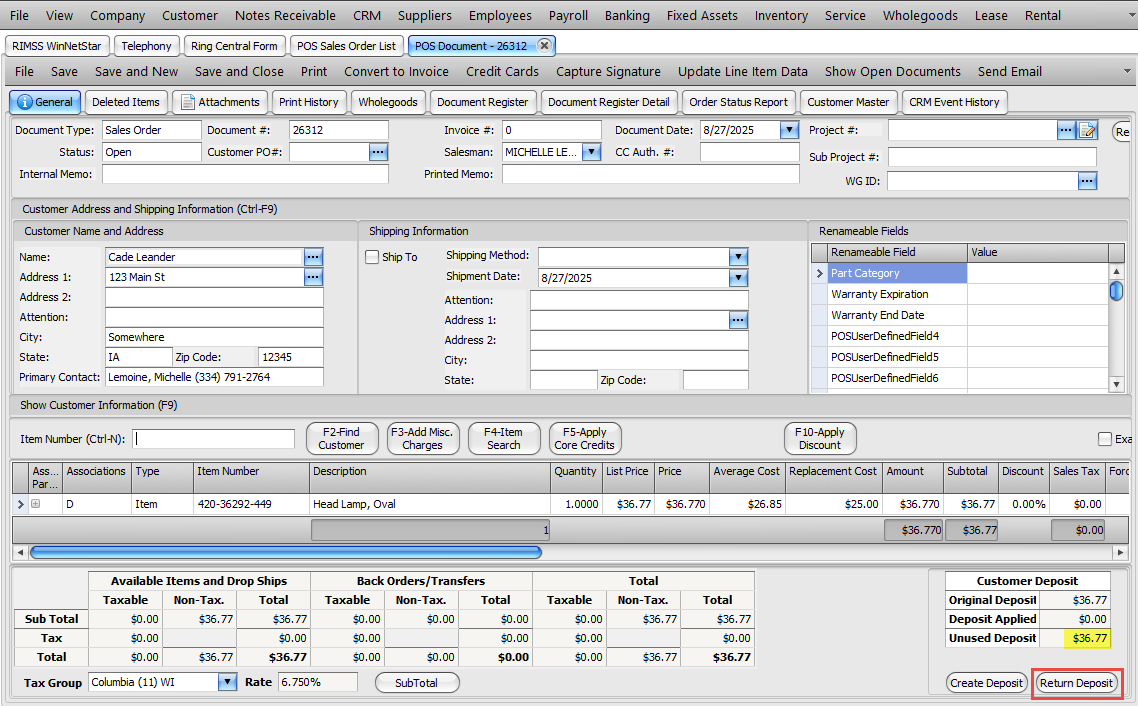Enable the Ship To checkbox
This screenshot has width=1138, height=706.
point(373,257)
